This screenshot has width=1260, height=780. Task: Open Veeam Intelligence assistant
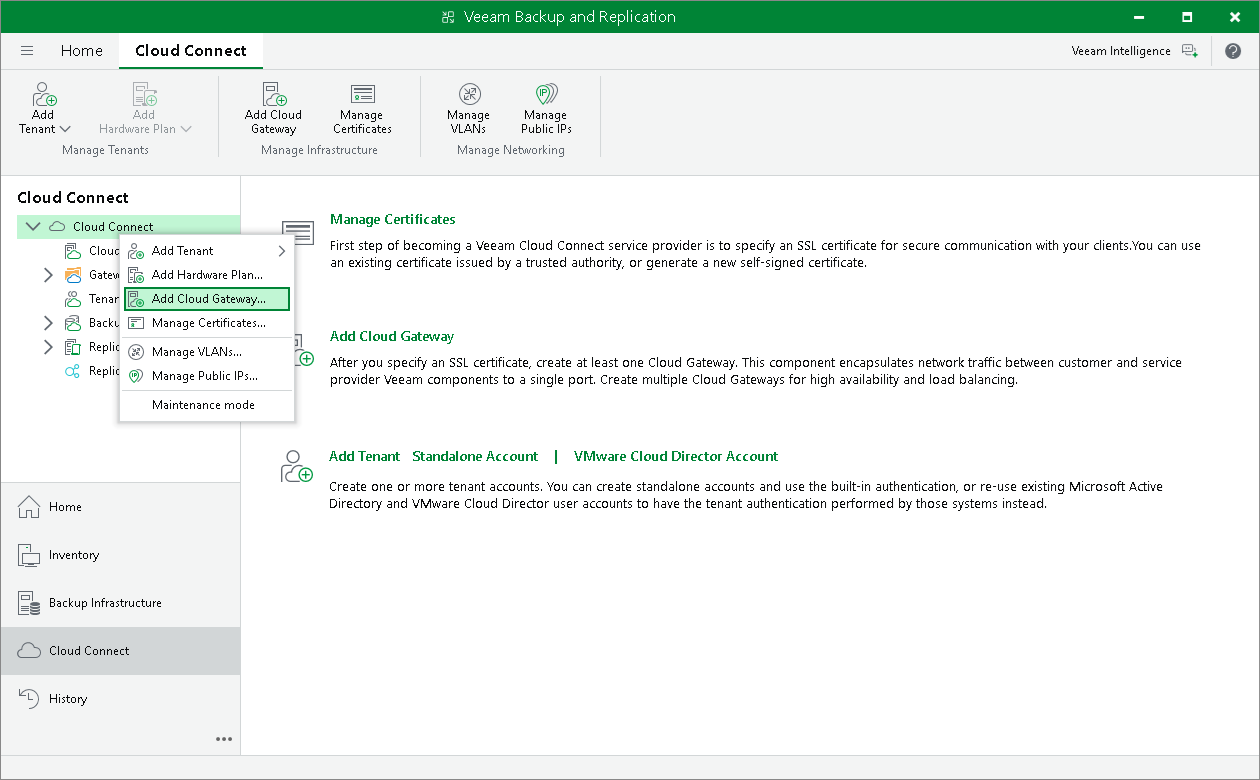(x=1133, y=51)
